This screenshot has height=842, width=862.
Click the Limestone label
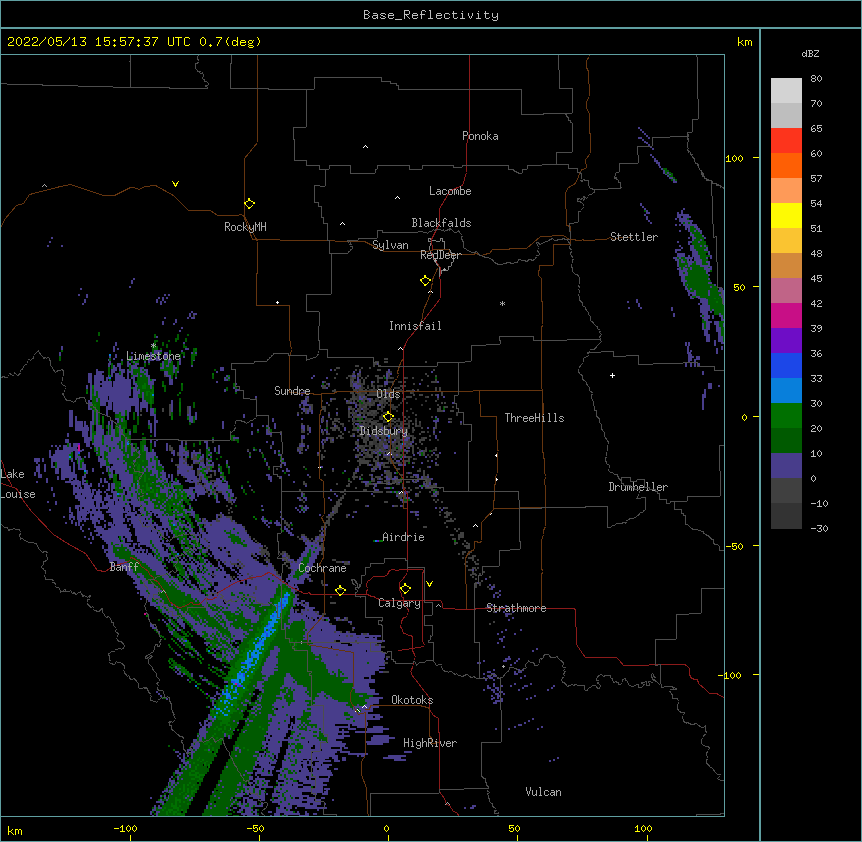click(x=153, y=356)
